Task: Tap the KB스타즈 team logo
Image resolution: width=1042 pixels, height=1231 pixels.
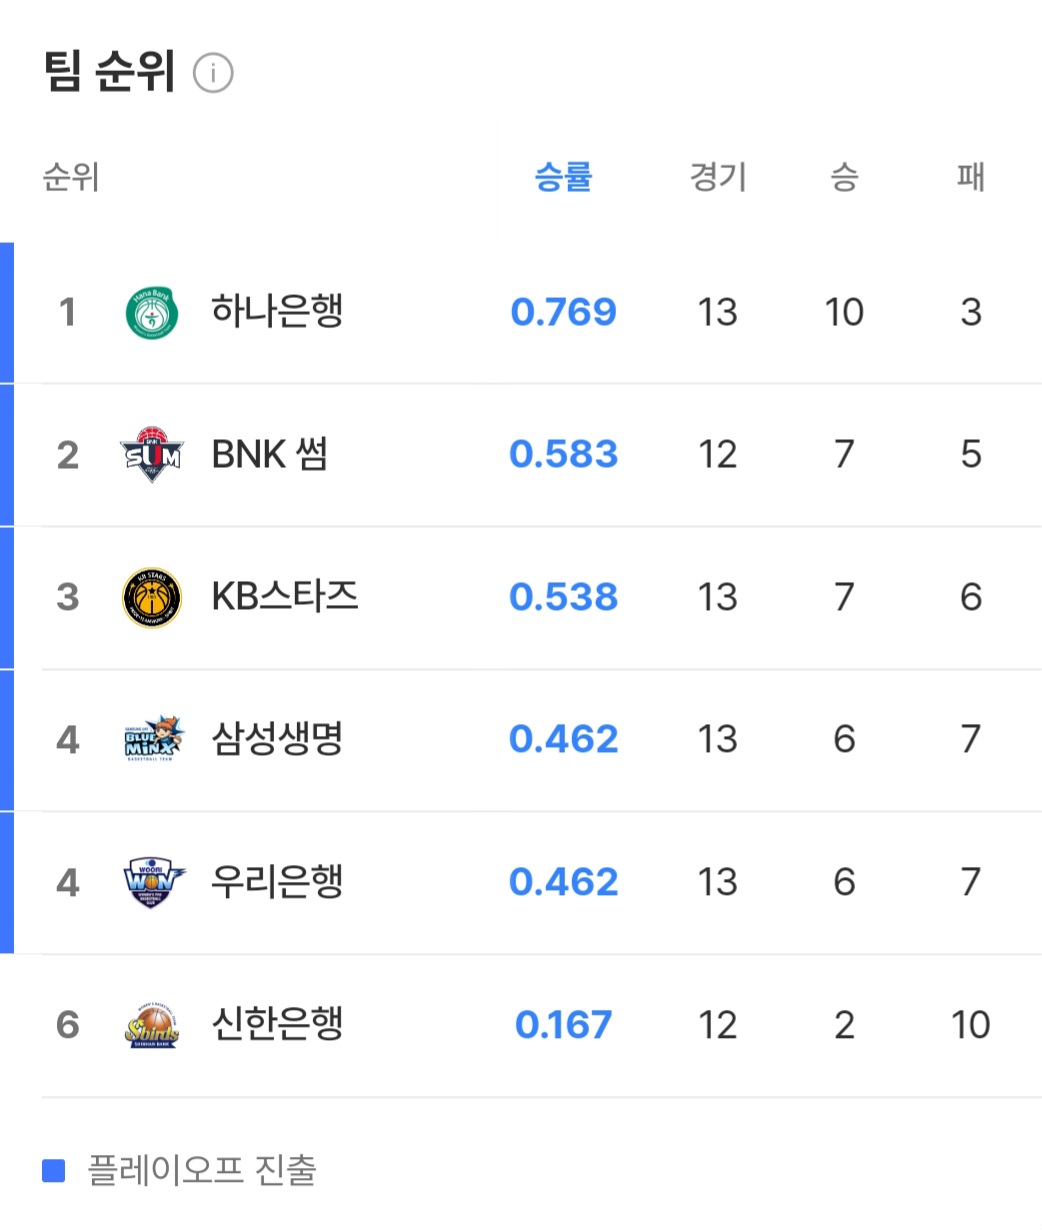Action: (152, 598)
